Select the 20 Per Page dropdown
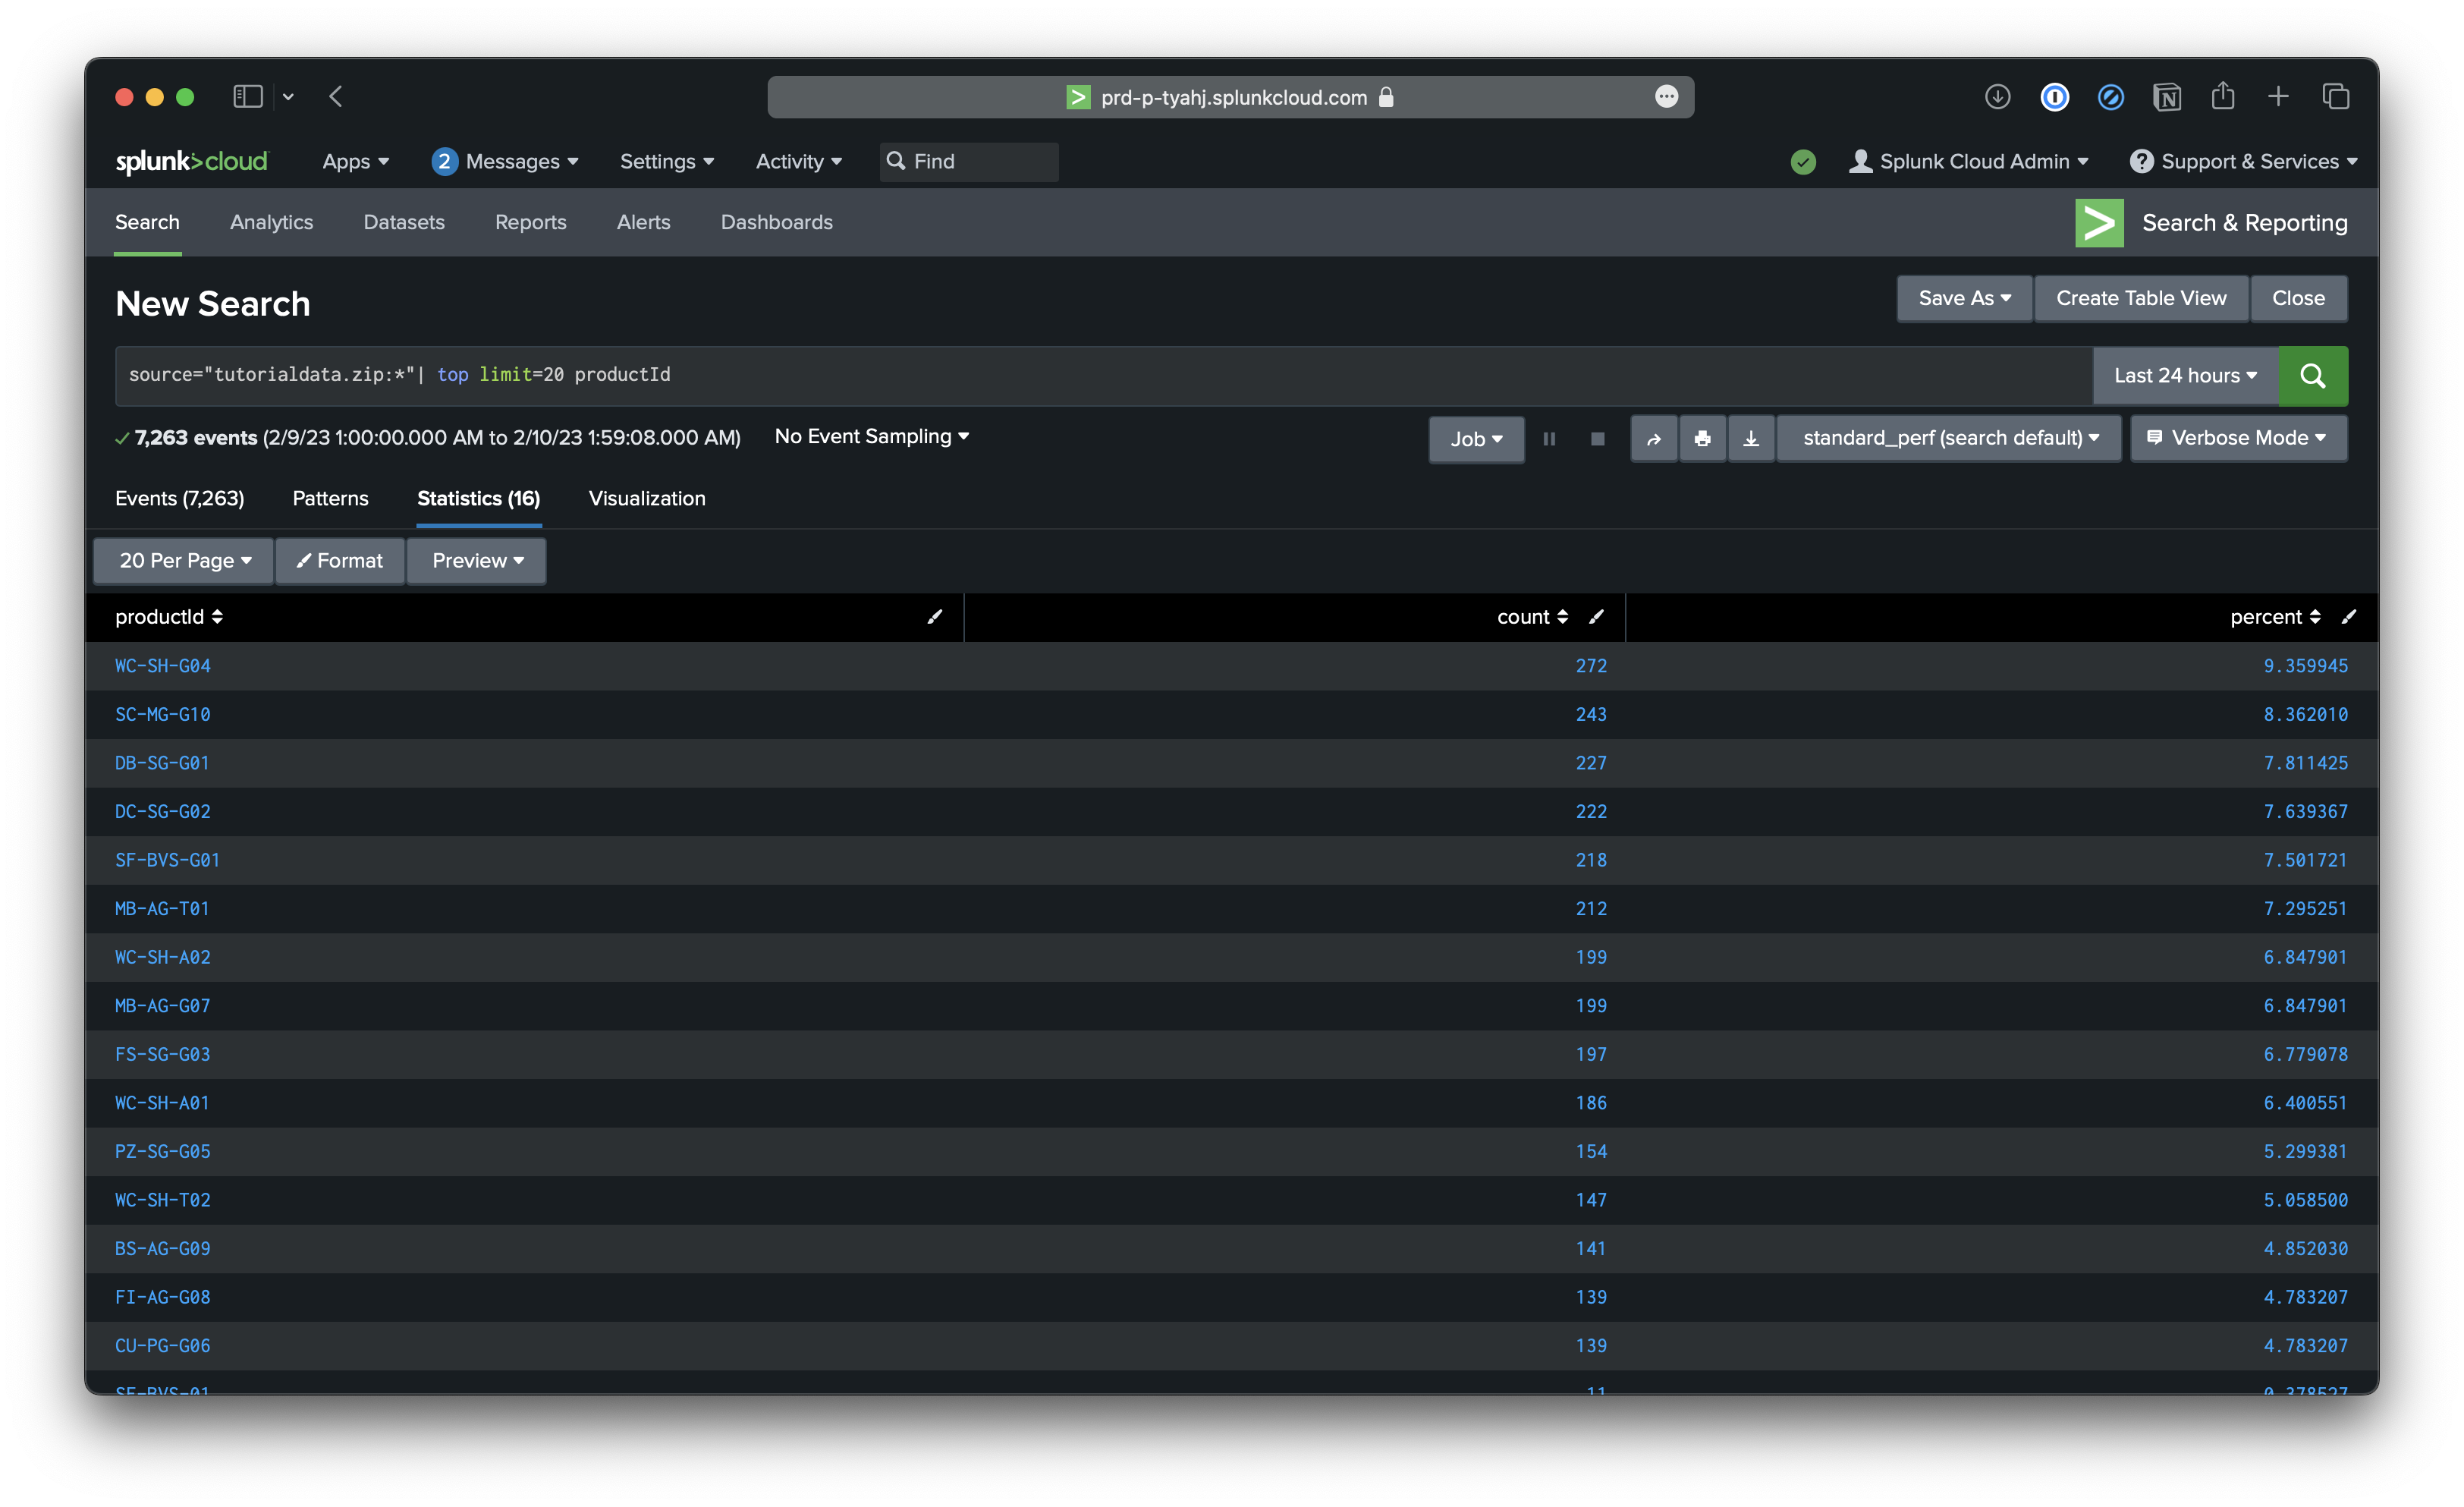Viewport: 2464px width, 1507px height. 183,560
